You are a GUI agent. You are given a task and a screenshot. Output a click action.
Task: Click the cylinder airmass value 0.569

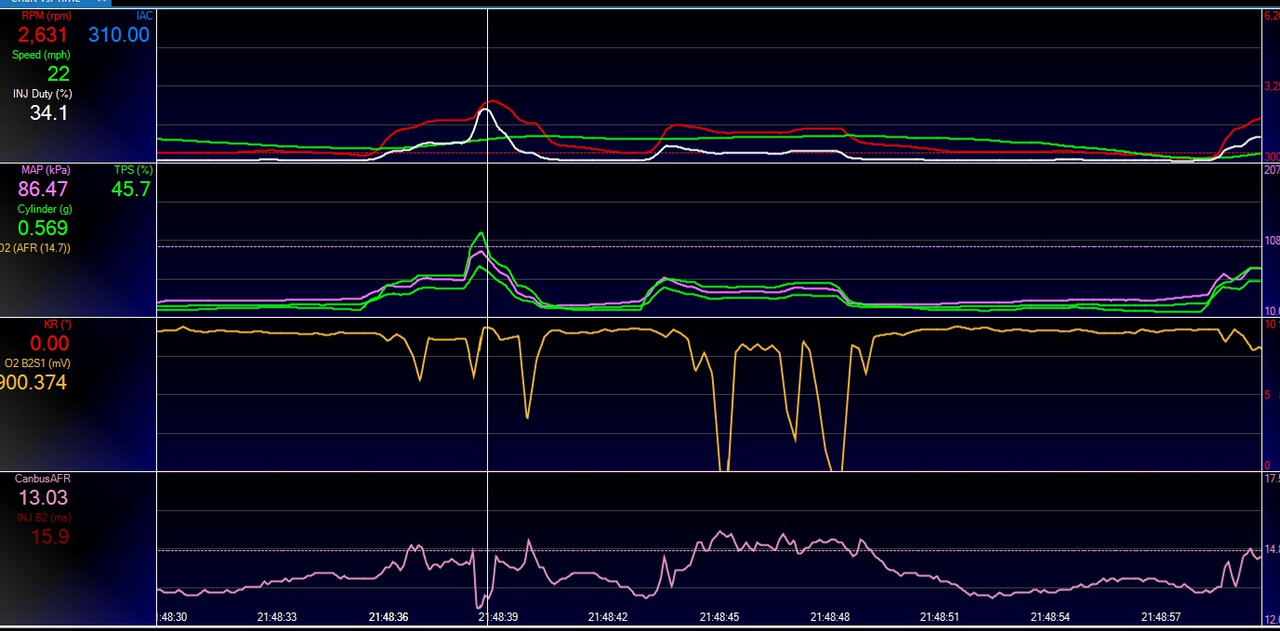pyautogui.click(x=43, y=228)
